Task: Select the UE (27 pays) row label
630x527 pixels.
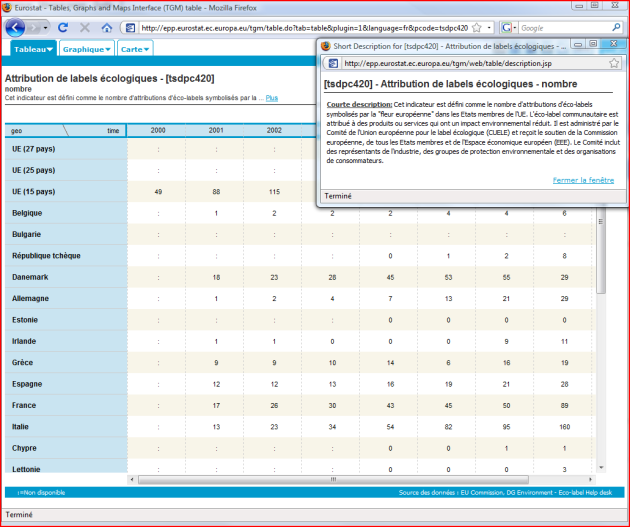Action: (x=33, y=149)
